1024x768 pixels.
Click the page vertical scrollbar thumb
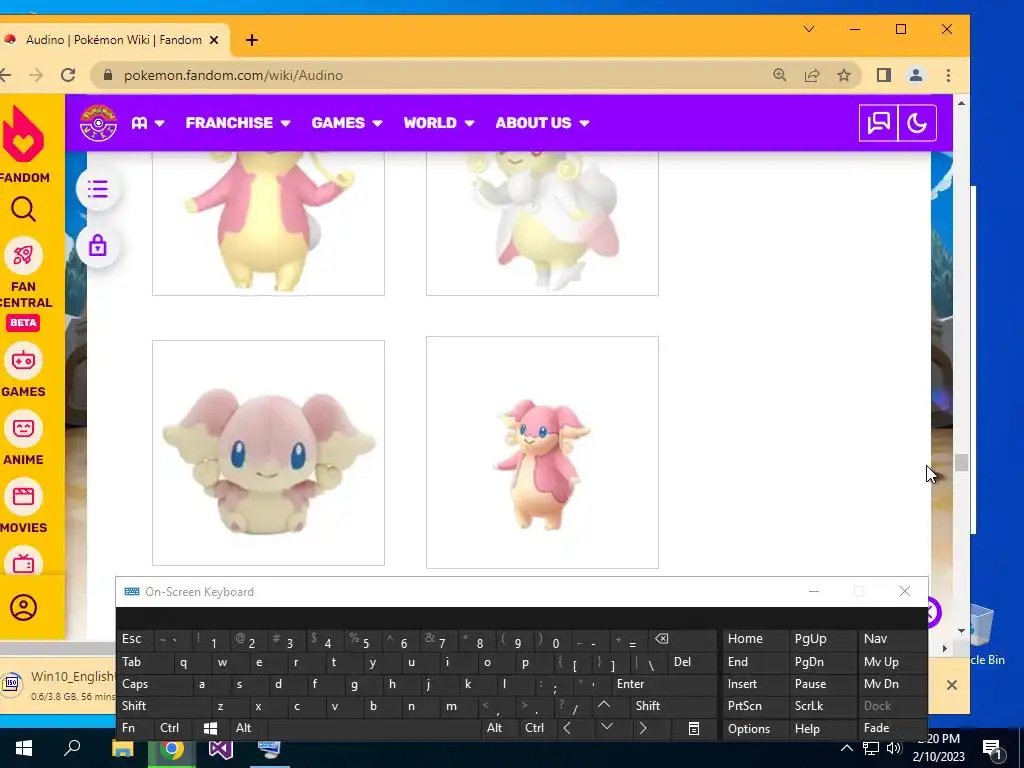click(961, 462)
